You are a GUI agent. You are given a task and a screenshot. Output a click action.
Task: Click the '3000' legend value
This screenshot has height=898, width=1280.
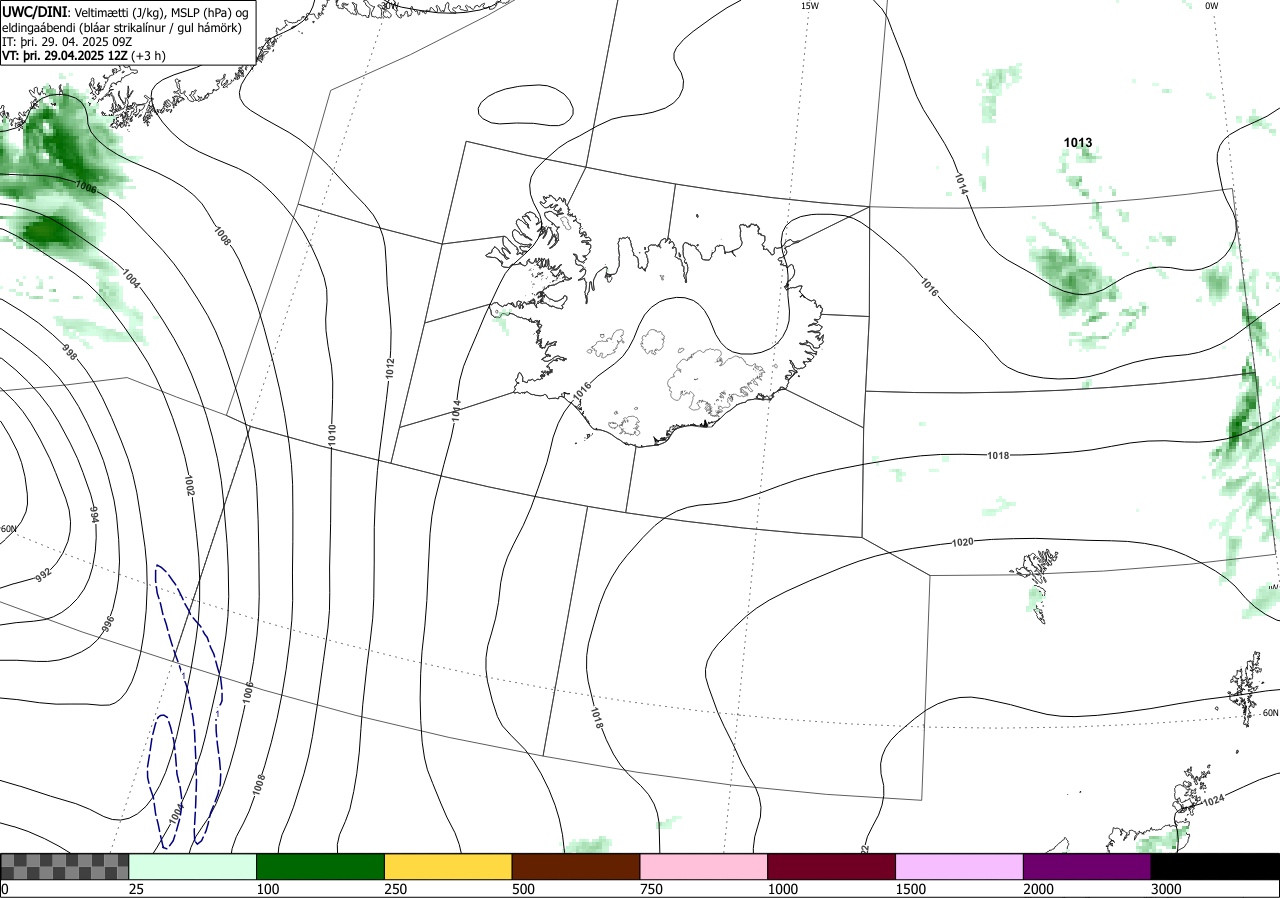(1166, 889)
